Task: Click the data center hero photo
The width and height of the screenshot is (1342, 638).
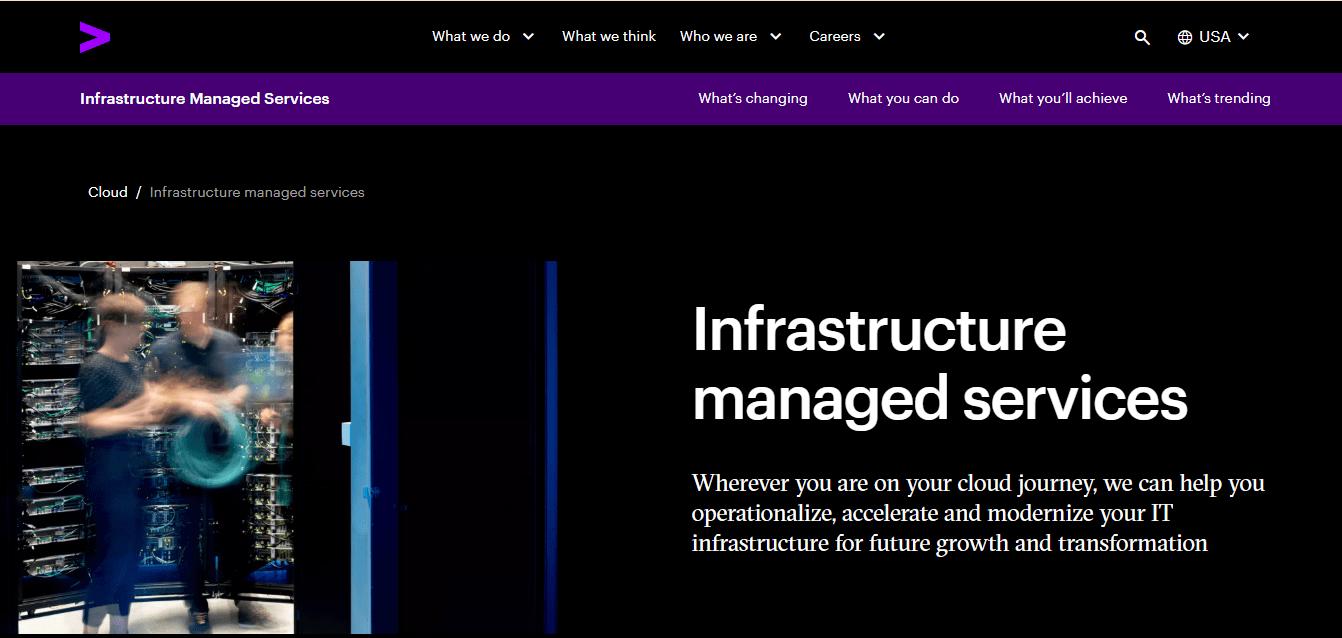Action: pos(287,447)
